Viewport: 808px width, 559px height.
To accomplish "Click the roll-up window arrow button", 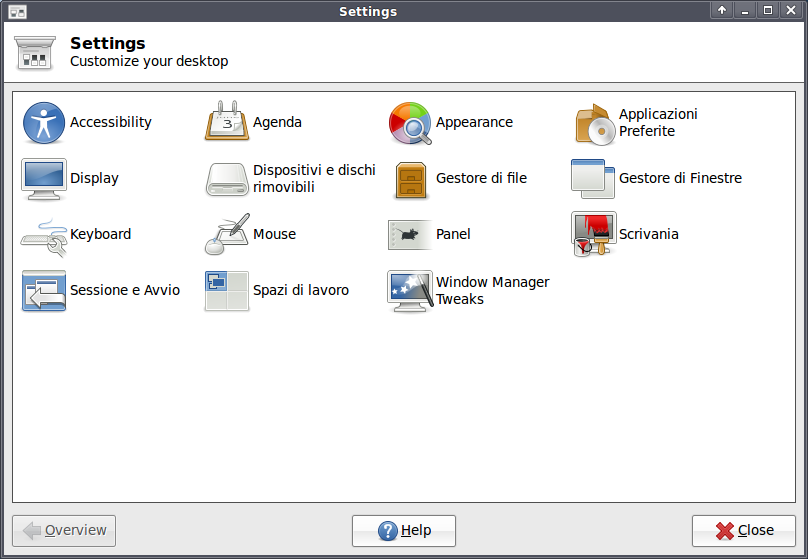I will 722,11.
